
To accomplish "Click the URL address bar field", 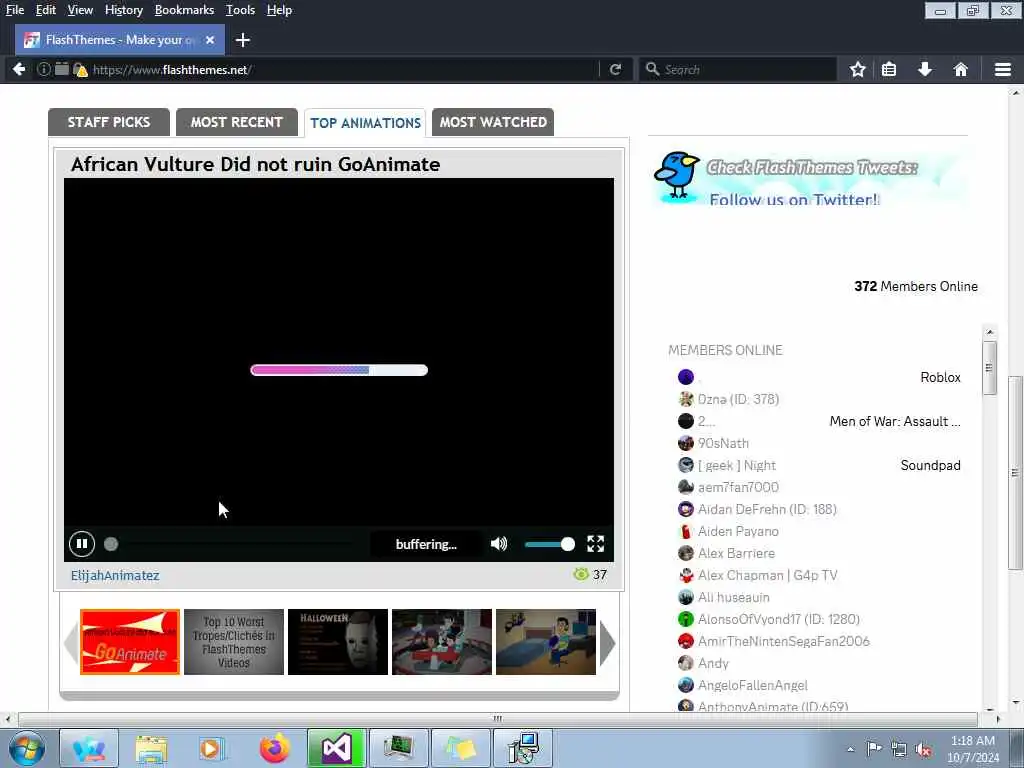I will (343, 69).
